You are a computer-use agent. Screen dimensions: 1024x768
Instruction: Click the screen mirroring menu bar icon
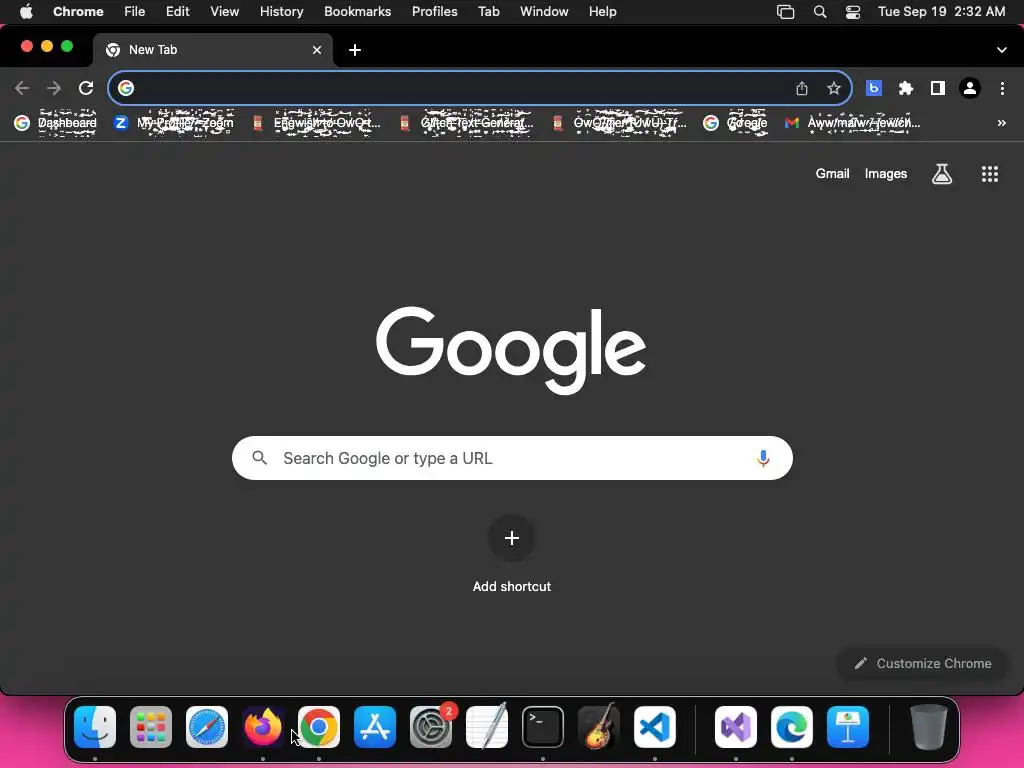[x=786, y=12]
